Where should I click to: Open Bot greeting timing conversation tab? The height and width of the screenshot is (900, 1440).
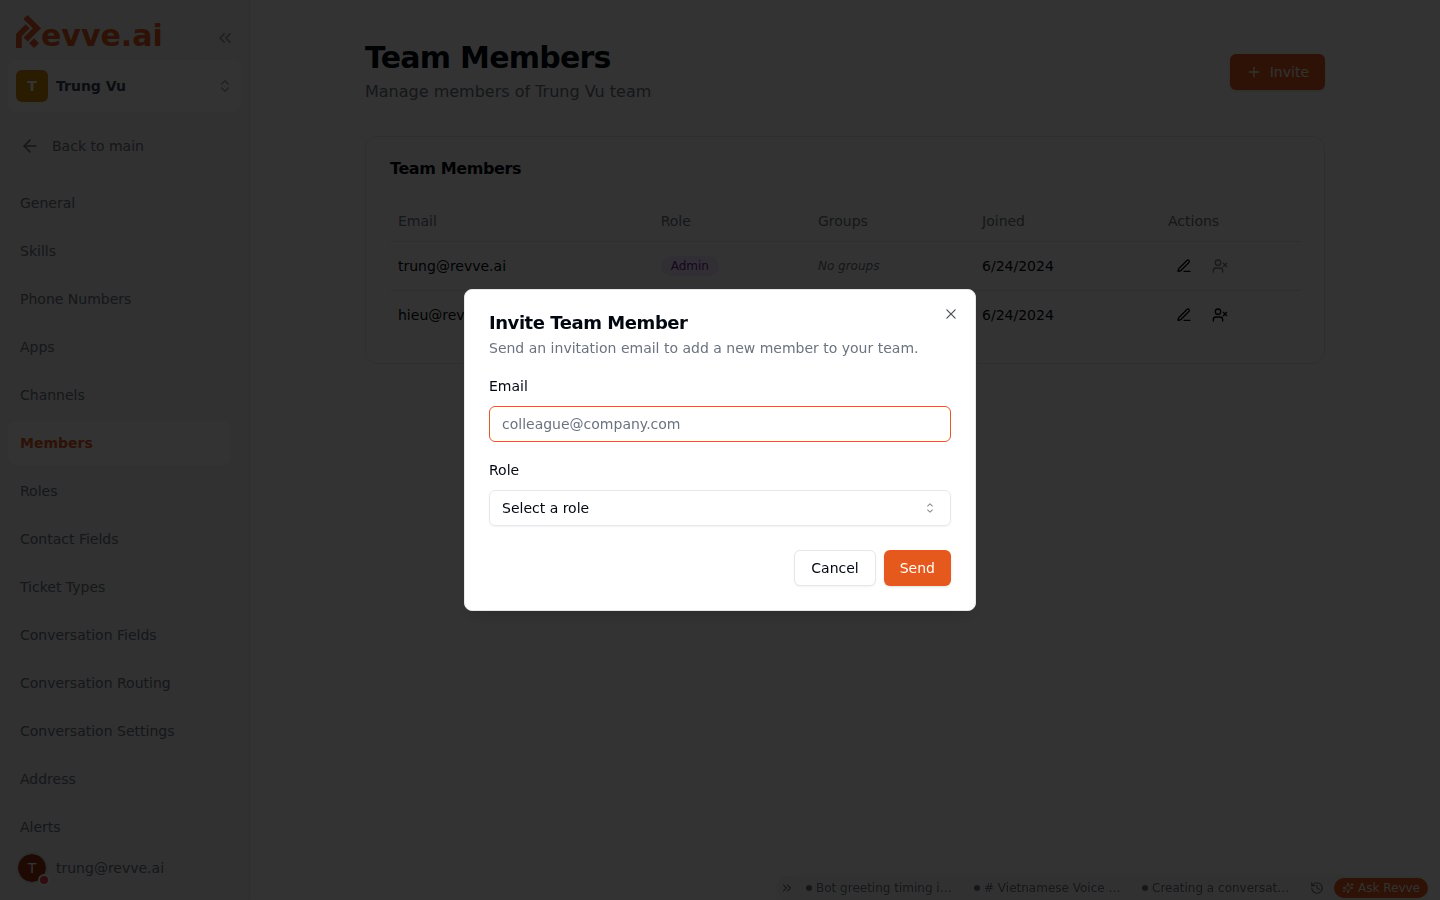tap(879, 888)
